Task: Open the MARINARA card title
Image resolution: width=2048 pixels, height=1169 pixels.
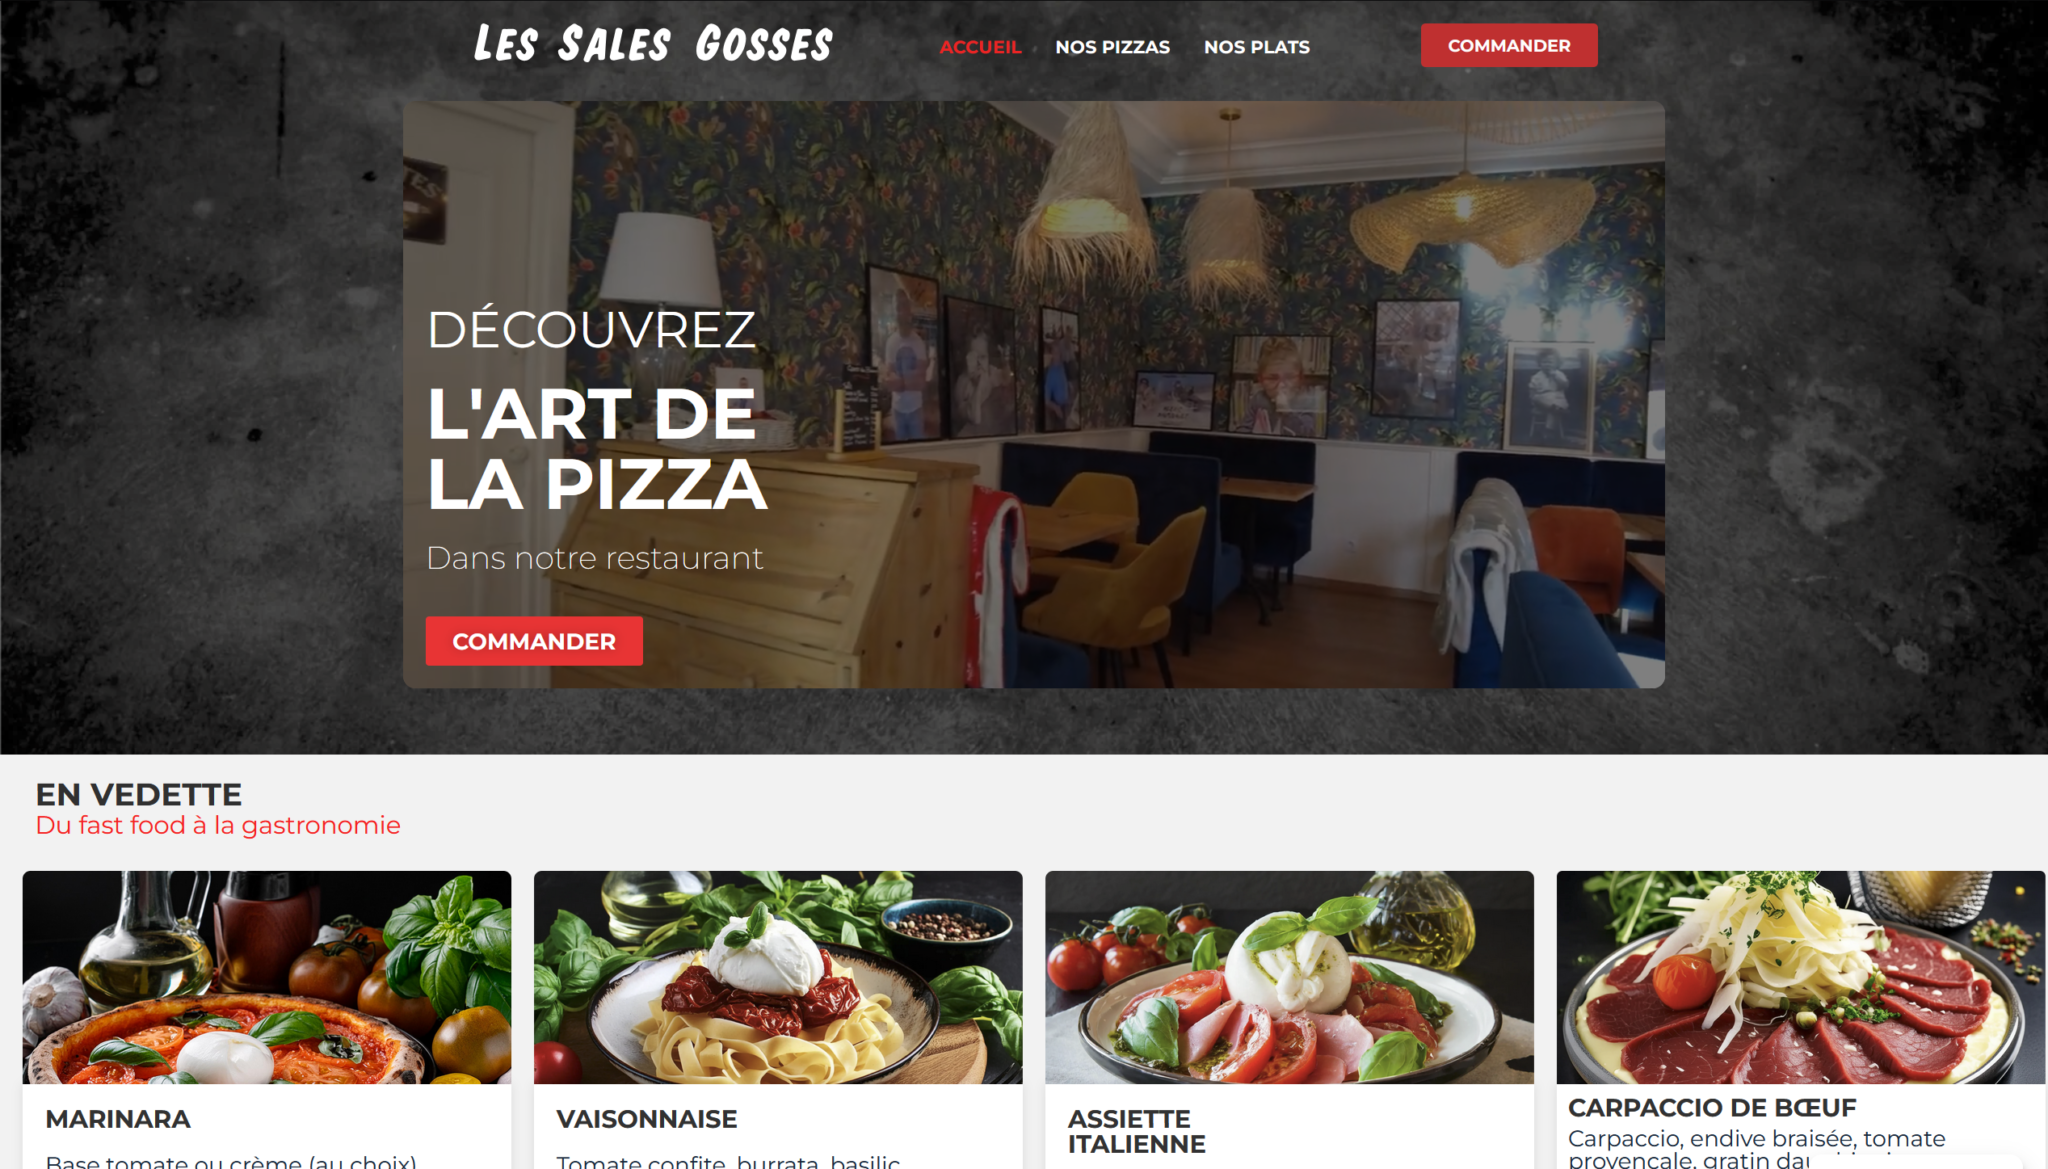Action: point(118,1119)
